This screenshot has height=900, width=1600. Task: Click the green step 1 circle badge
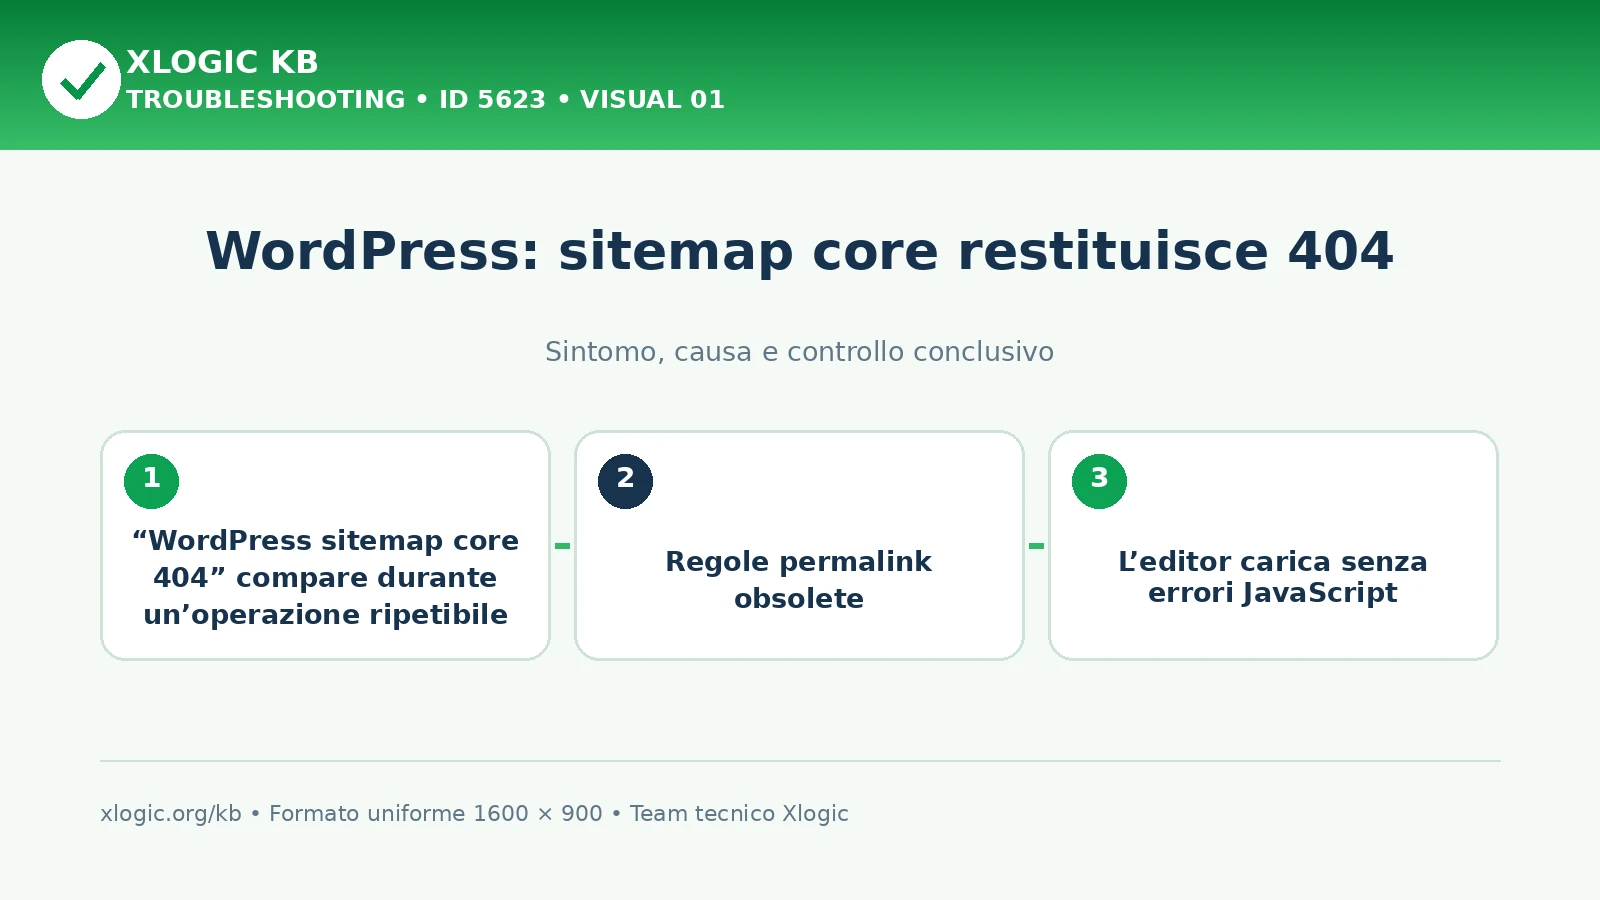tap(151, 481)
